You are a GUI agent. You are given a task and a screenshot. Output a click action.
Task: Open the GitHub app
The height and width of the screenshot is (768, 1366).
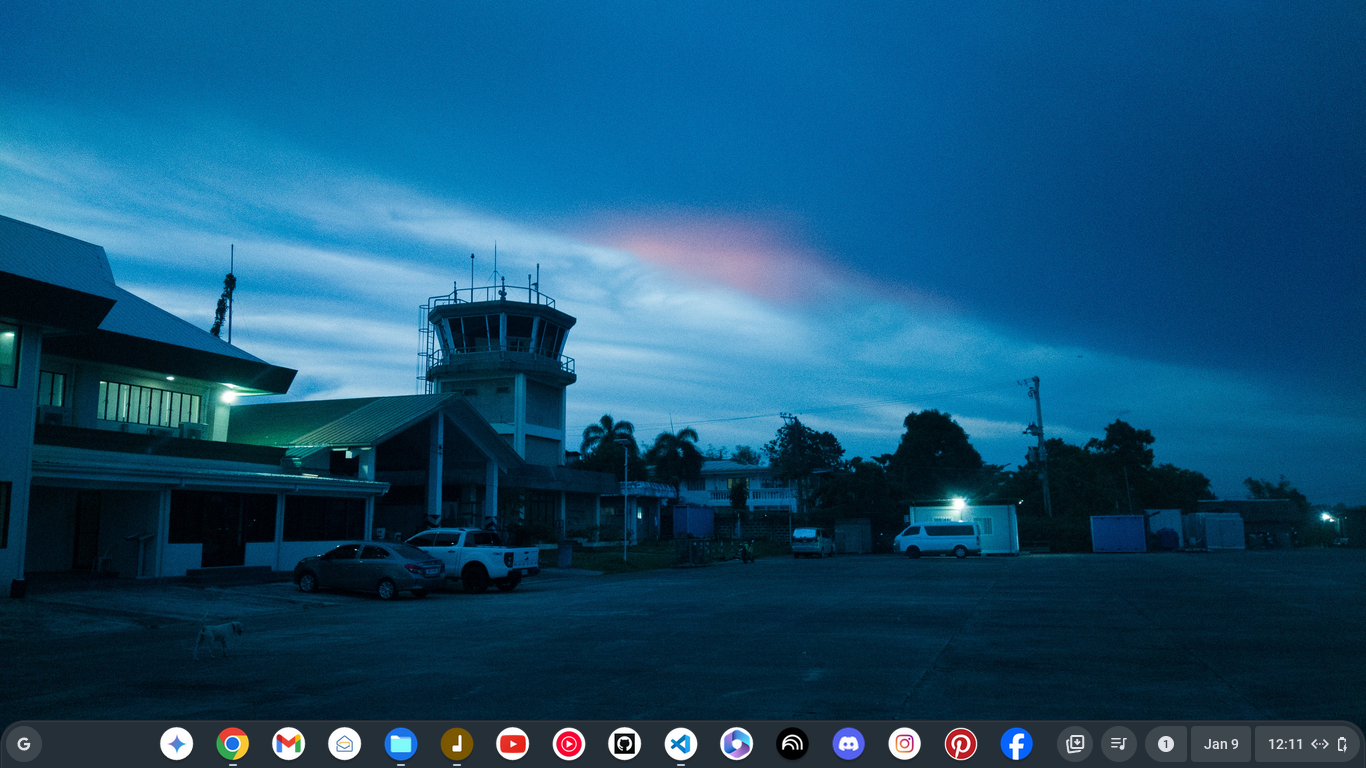click(625, 744)
